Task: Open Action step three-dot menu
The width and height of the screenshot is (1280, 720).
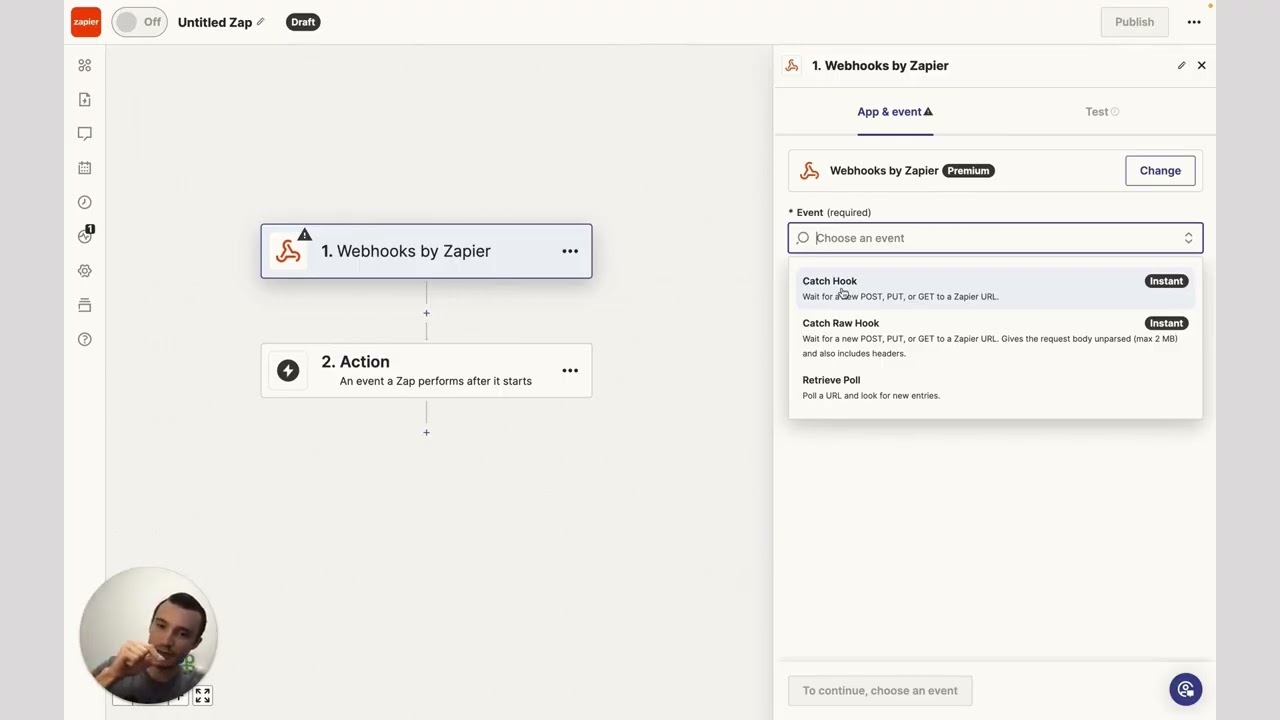Action: pyautogui.click(x=570, y=371)
